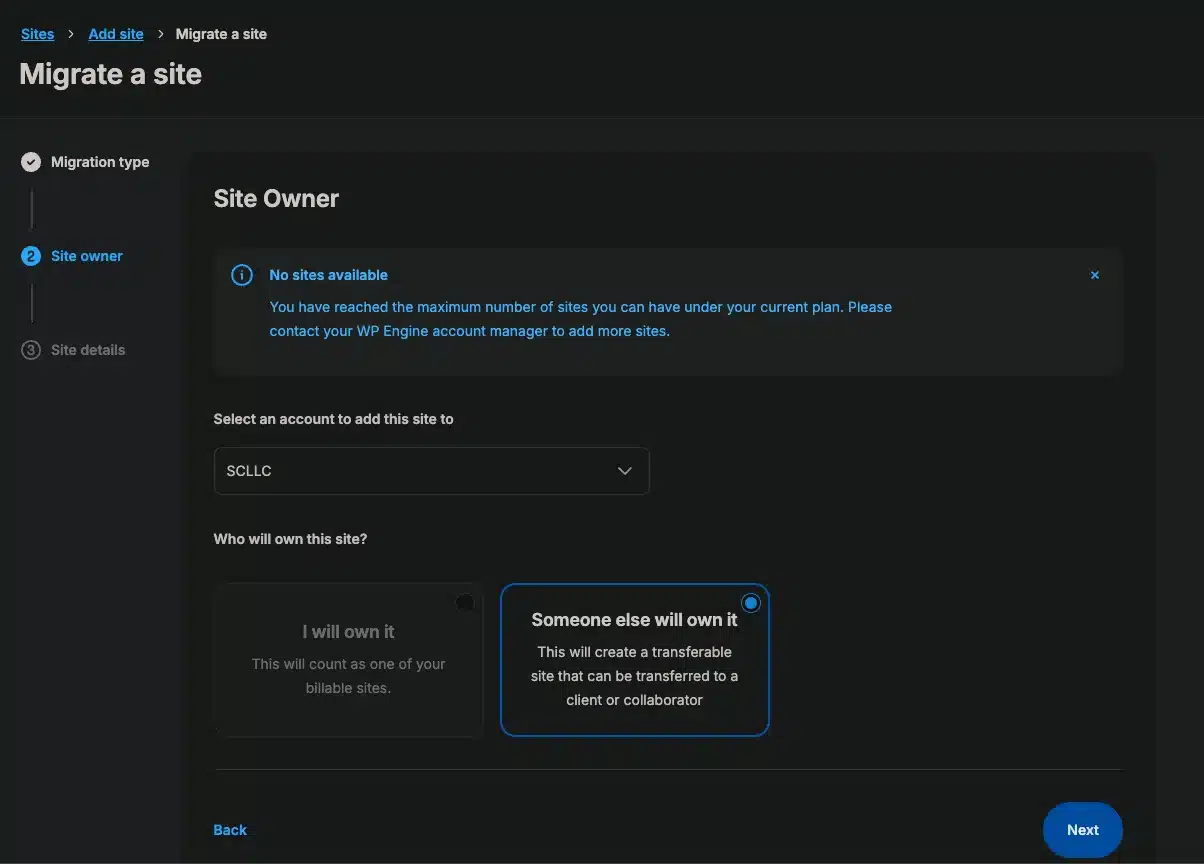Click the step 3 Site details number icon
Viewport: 1204px width, 864px height.
pyautogui.click(x=31, y=350)
